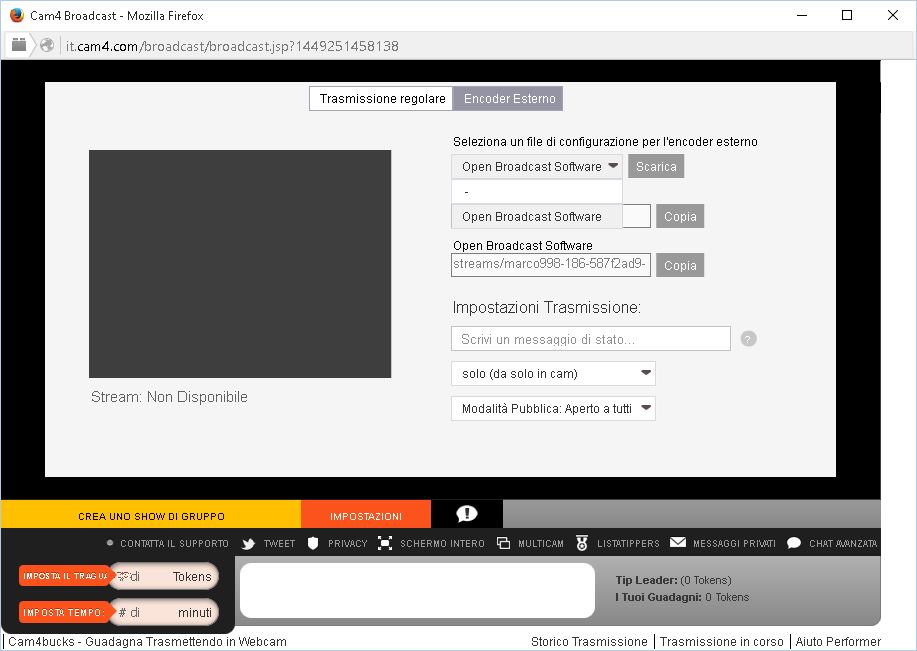Click the status message help question icon
Viewport: 917px width, 651px height.
749,339
